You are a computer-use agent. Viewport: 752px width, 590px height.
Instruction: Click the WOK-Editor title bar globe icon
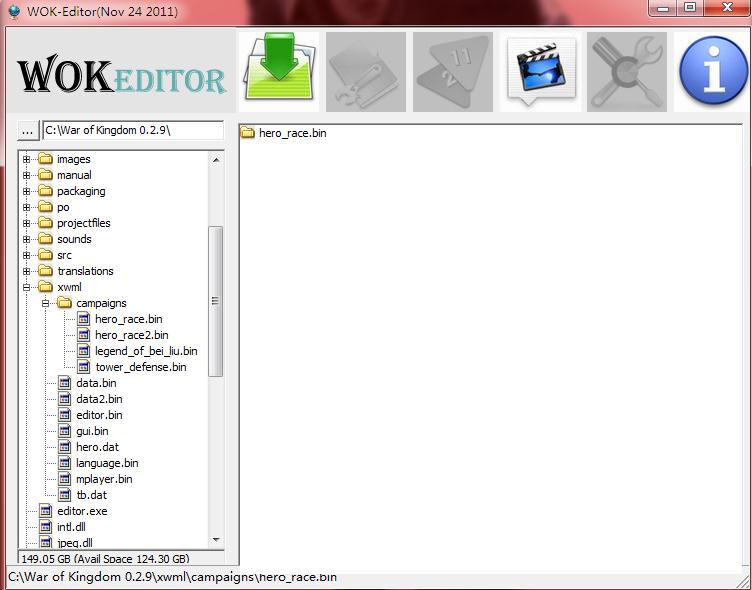14,11
